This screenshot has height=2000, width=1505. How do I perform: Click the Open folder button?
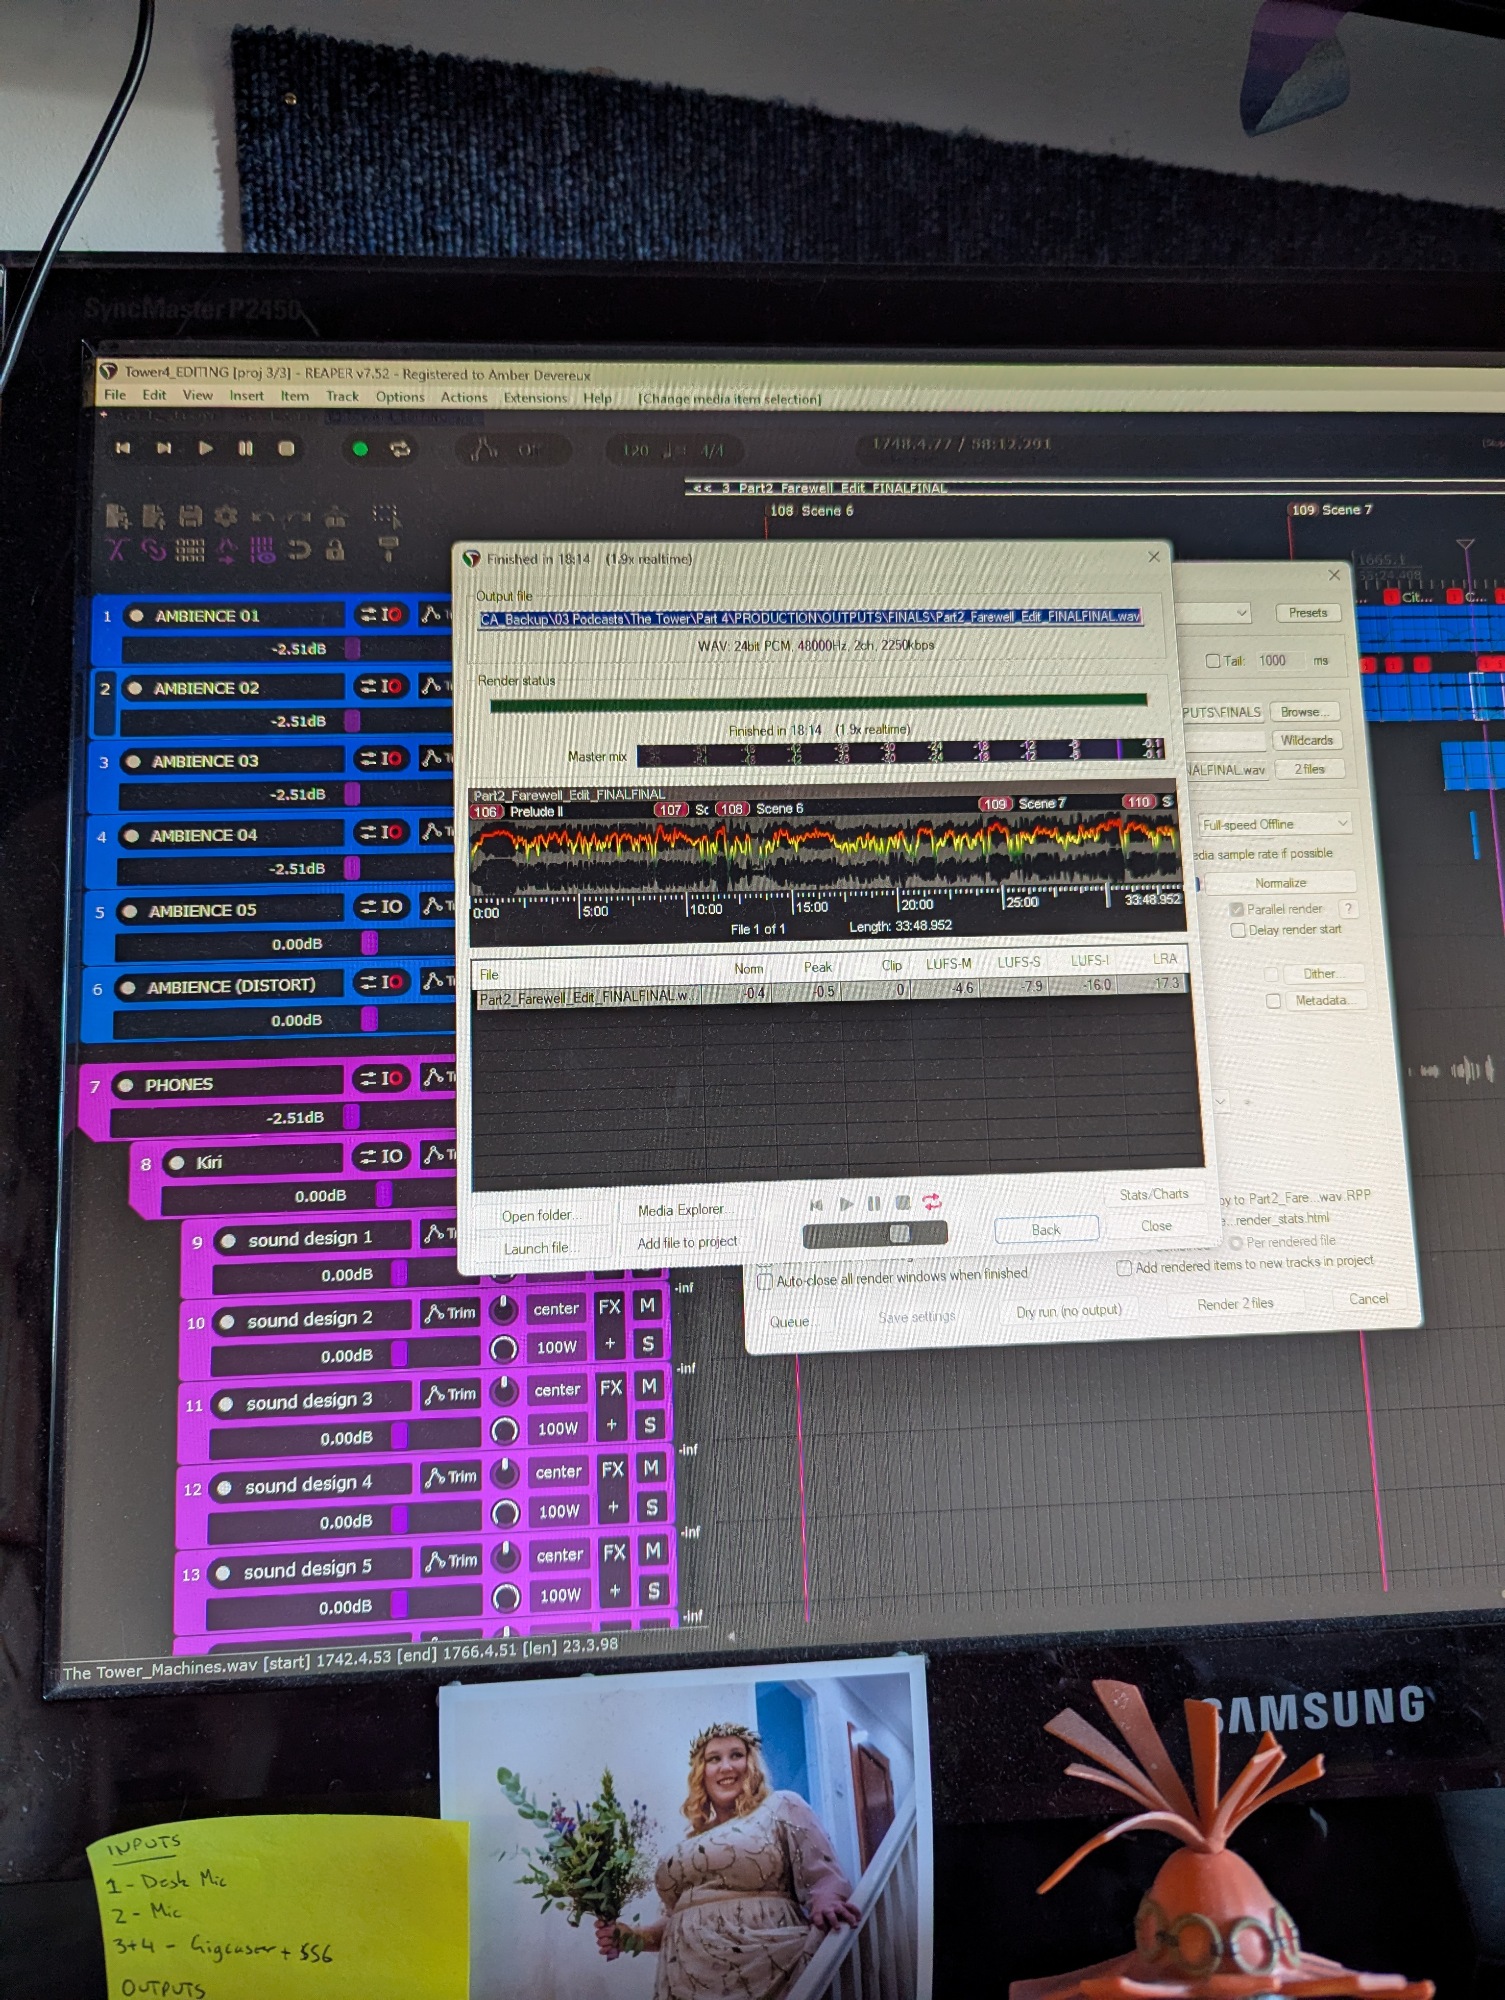click(x=537, y=1215)
